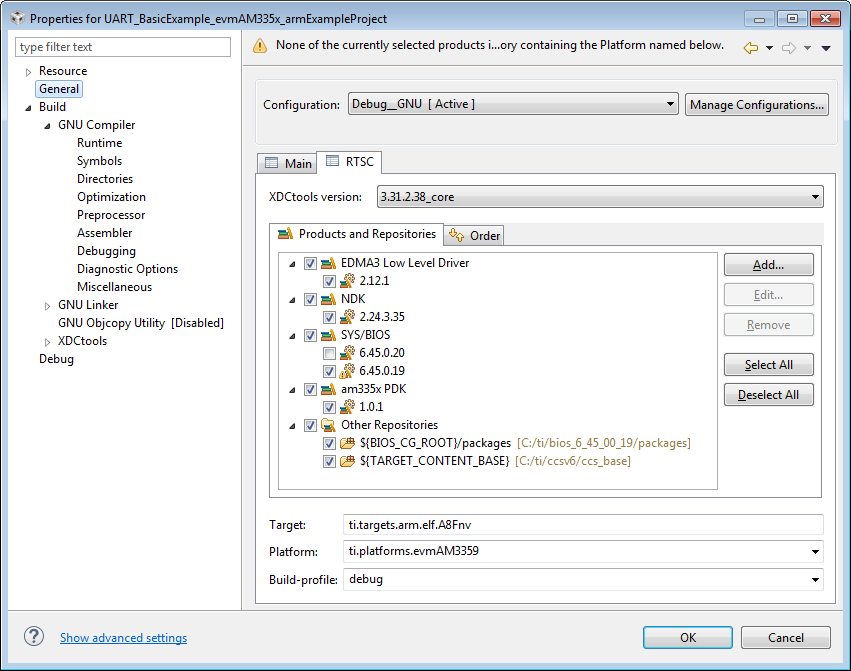851x671 pixels.
Task: Uncheck the NDK product checkbox
Action: 310,299
